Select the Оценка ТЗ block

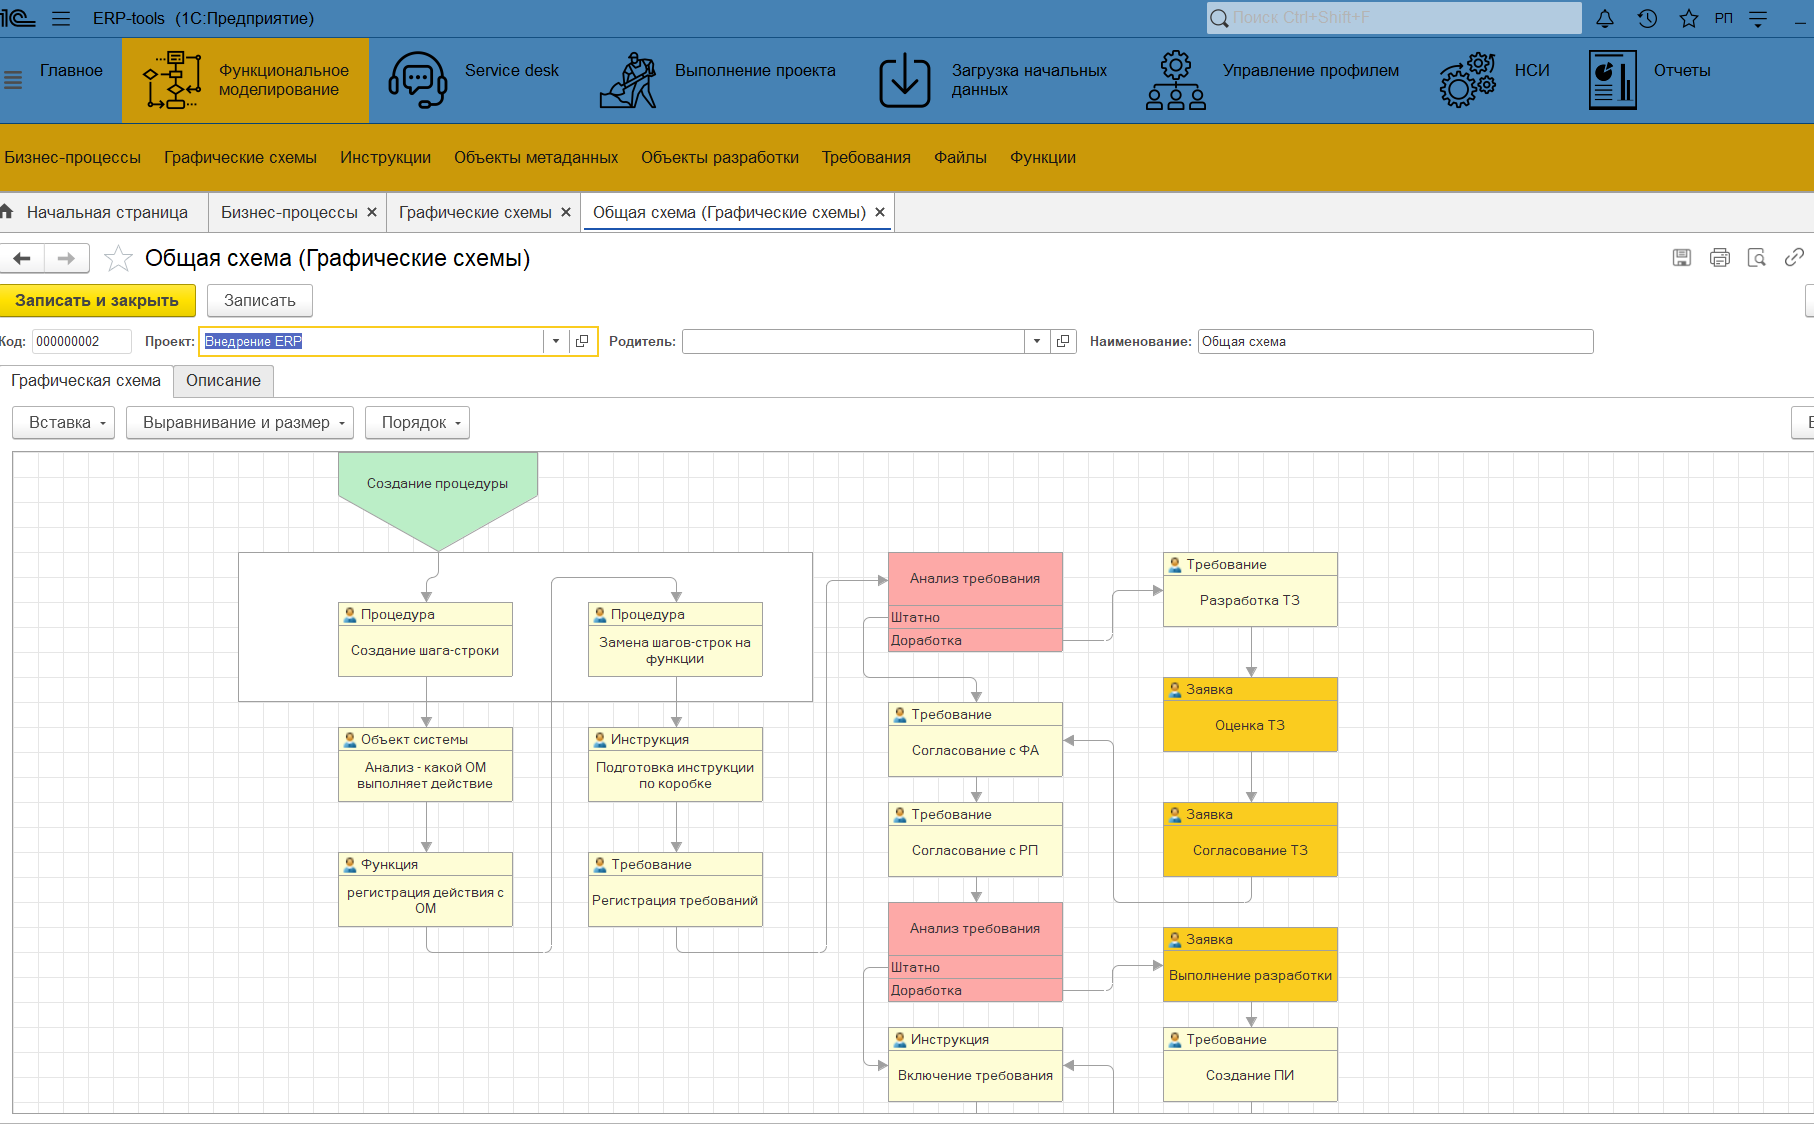click(x=1250, y=714)
